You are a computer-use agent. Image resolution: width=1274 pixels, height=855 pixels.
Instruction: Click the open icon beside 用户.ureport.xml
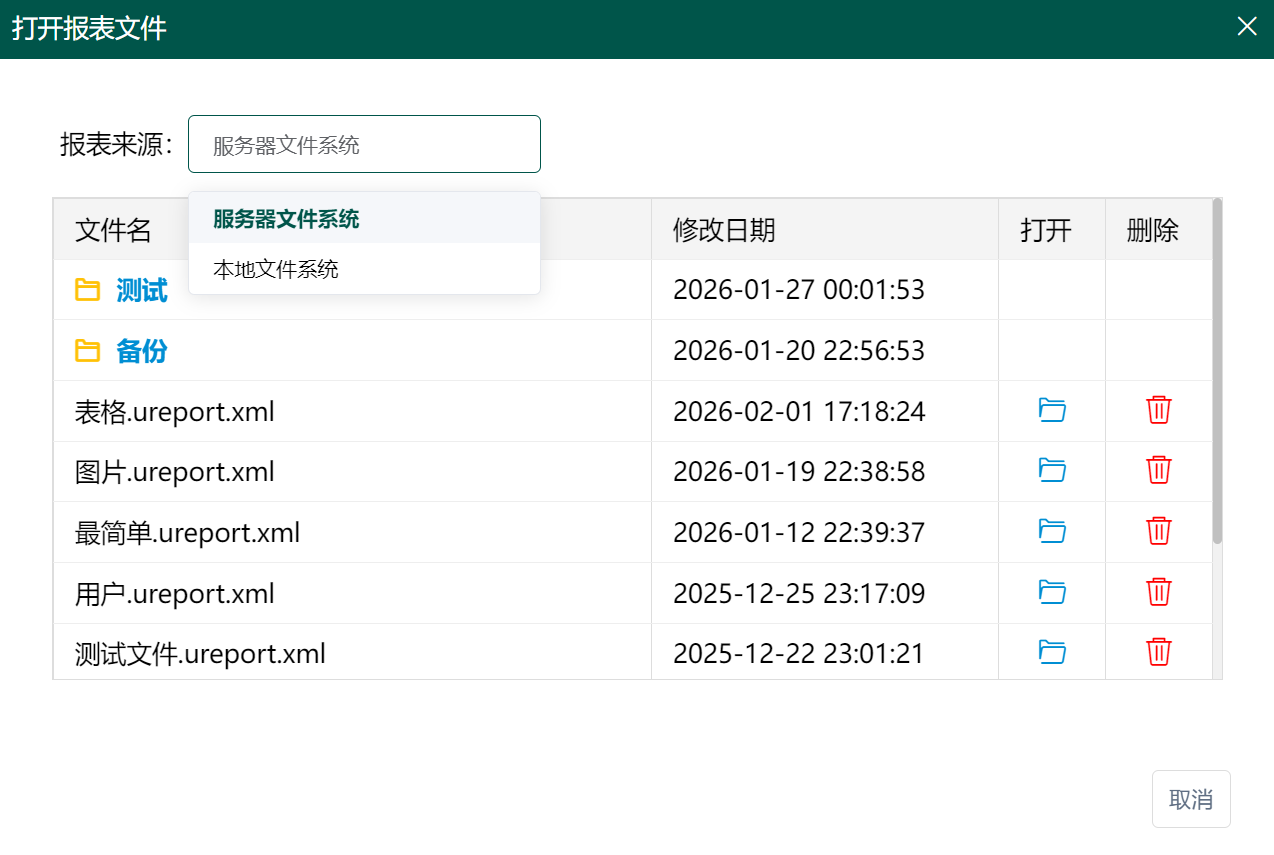click(1051, 592)
